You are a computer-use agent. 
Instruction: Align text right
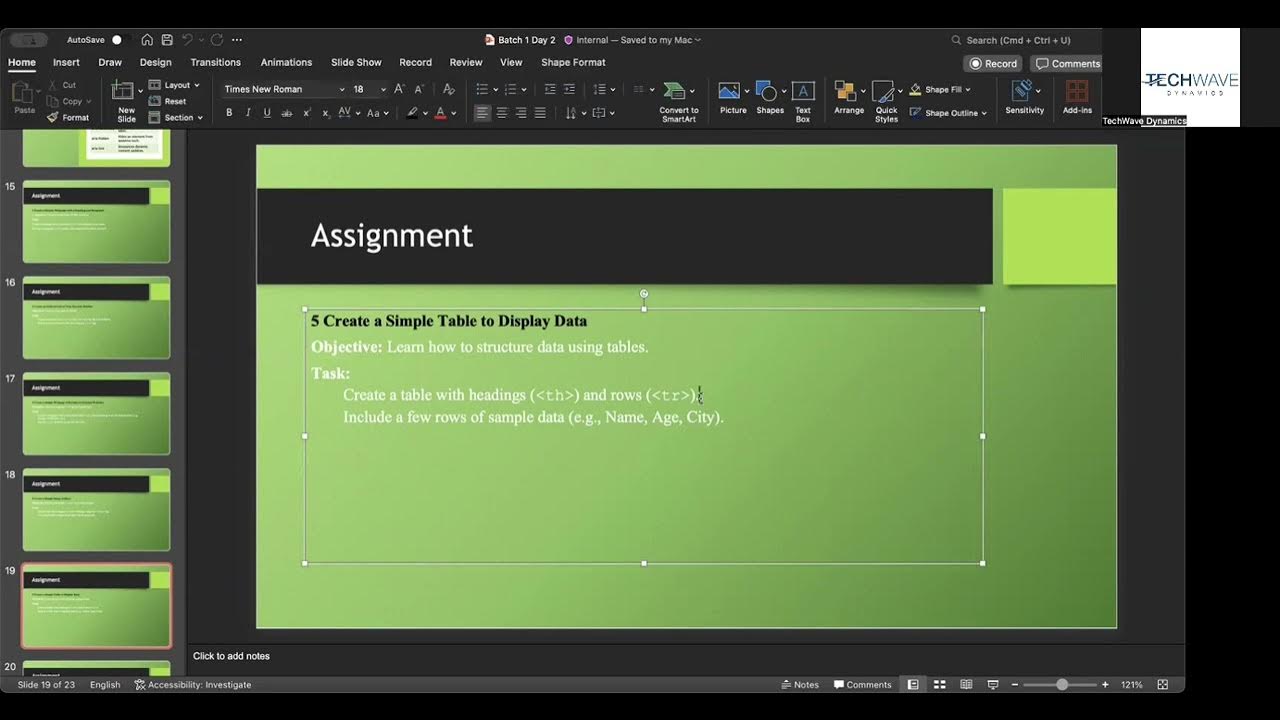click(x=521, y=113)
